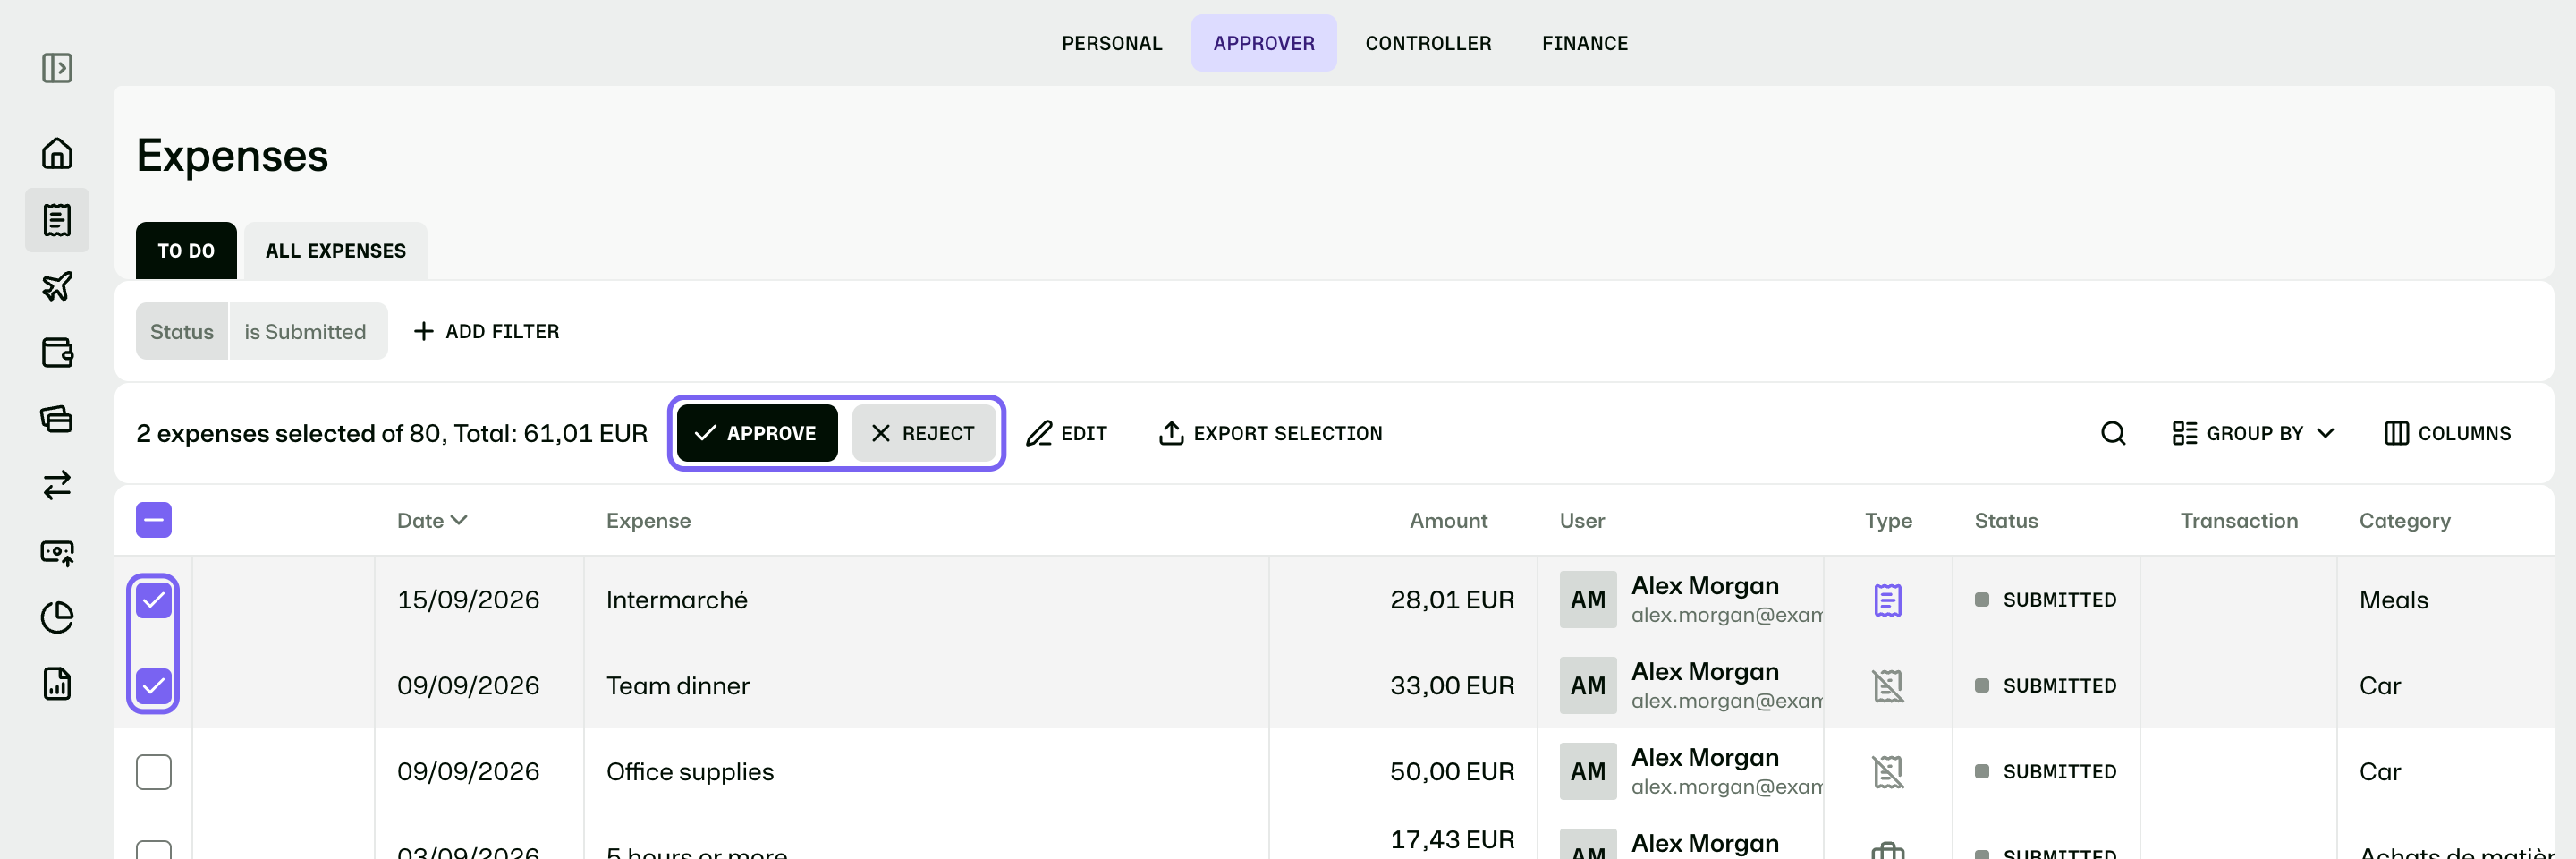
Task: Click the Meals category cell
Action: click(x=2393, y=600)
